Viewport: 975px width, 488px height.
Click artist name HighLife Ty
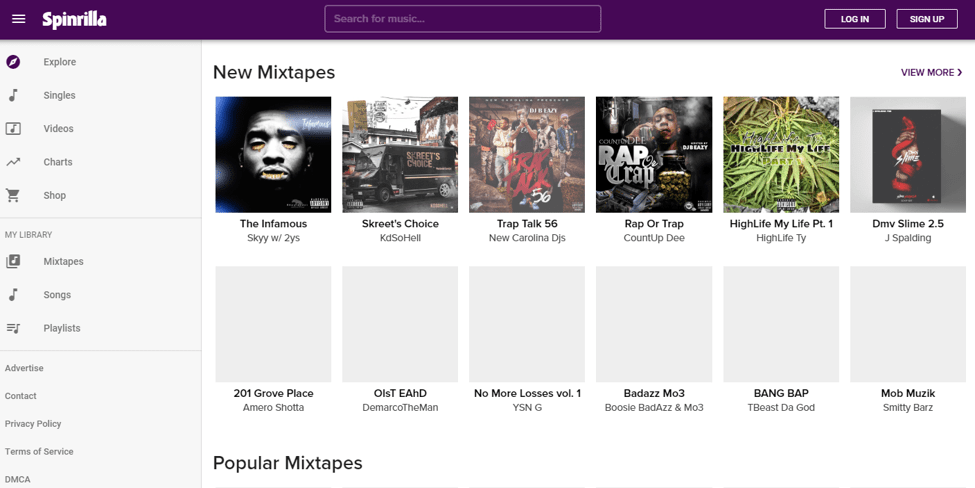[781, 238]
